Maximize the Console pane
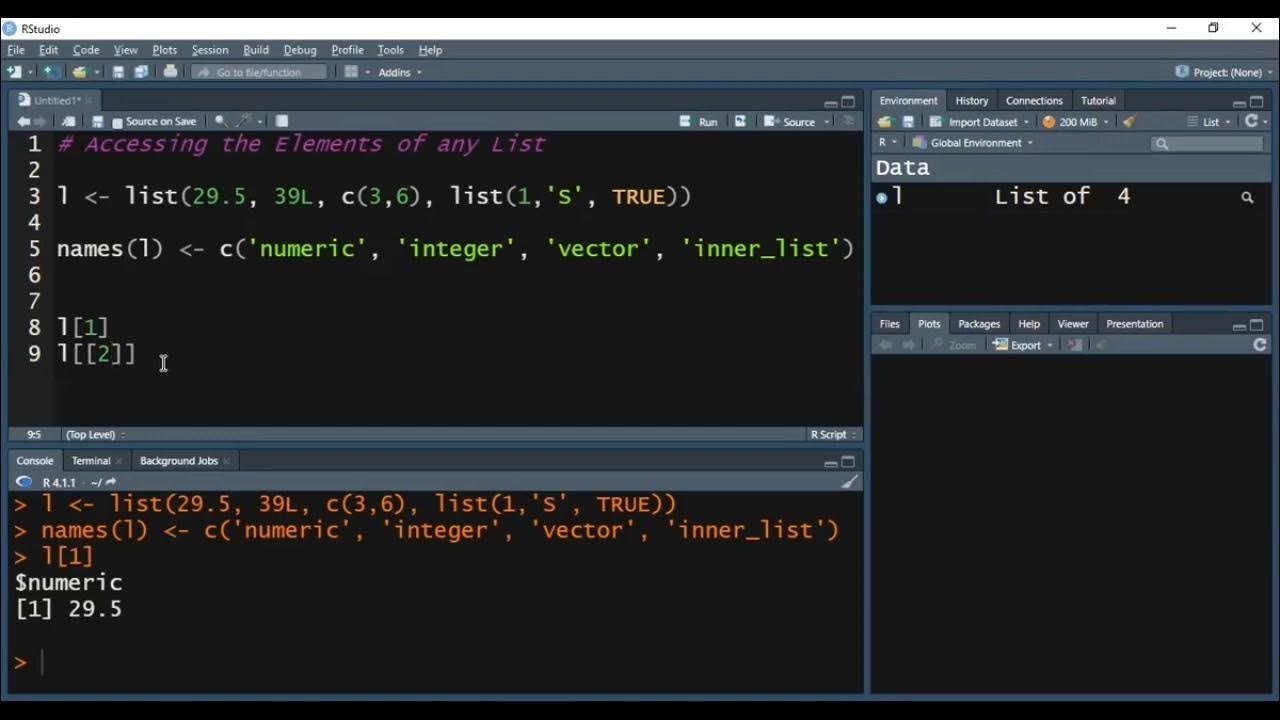The image size is (1280, 720). pos(848,462)
